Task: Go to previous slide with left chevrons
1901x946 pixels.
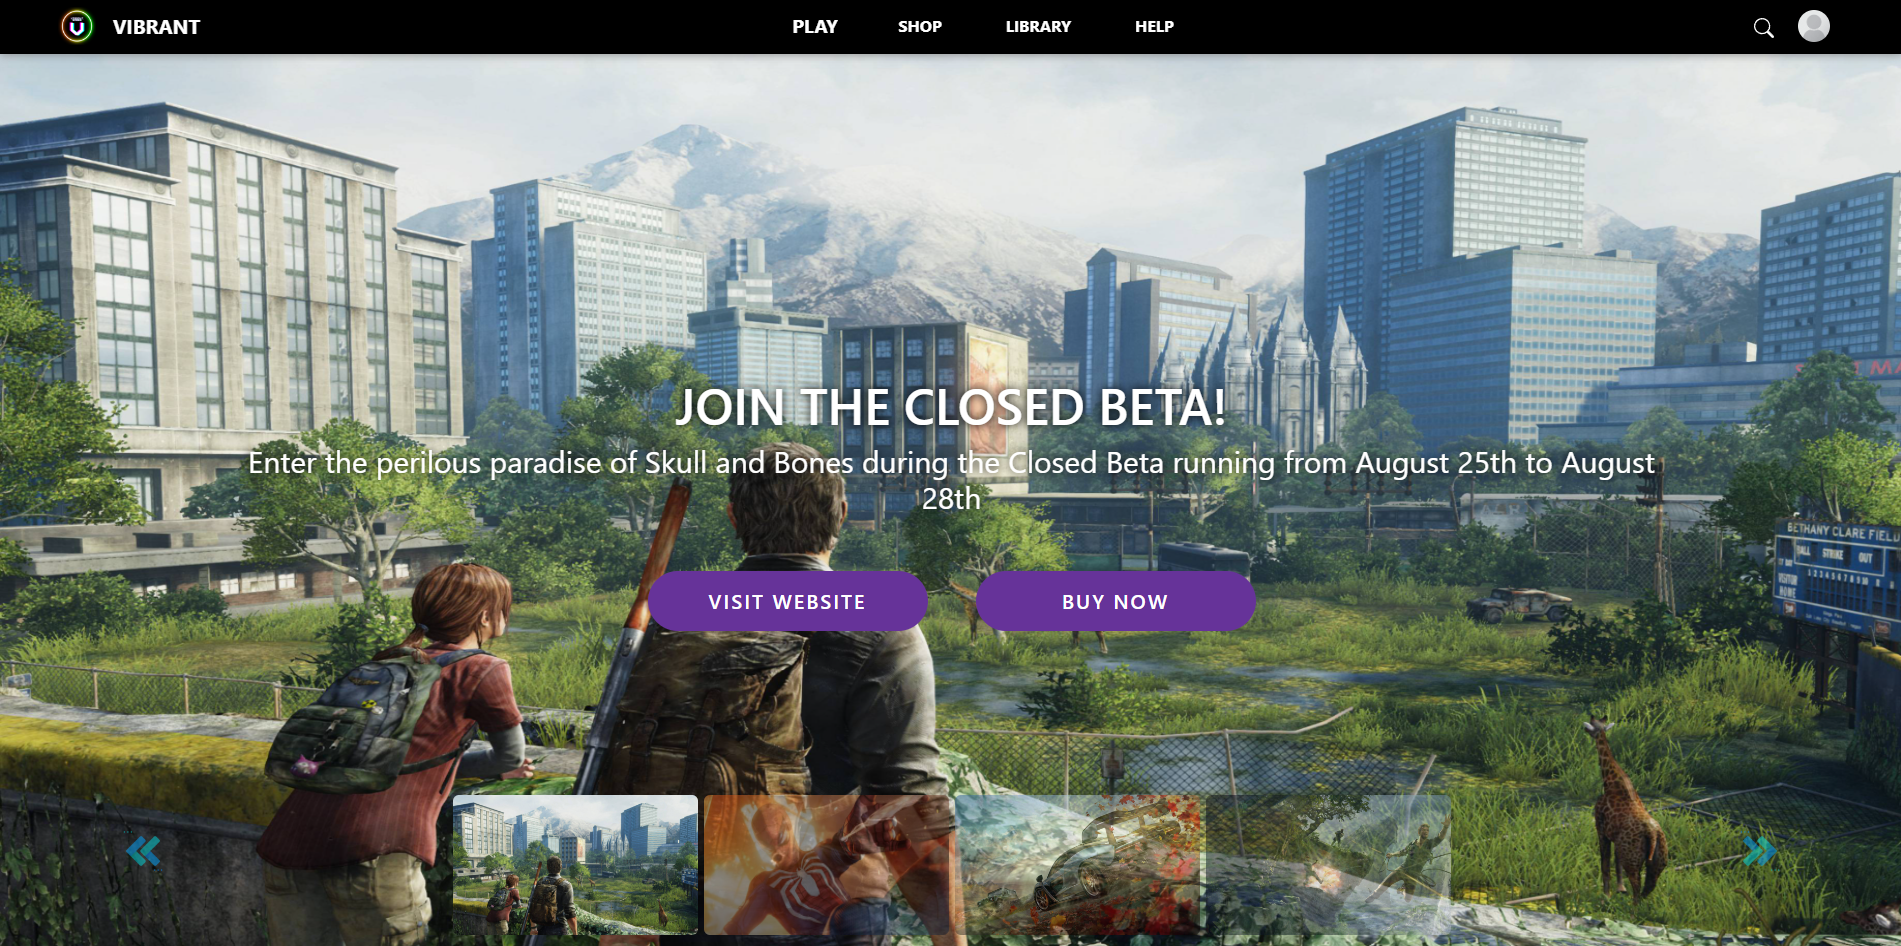Action: click(143, 851)
